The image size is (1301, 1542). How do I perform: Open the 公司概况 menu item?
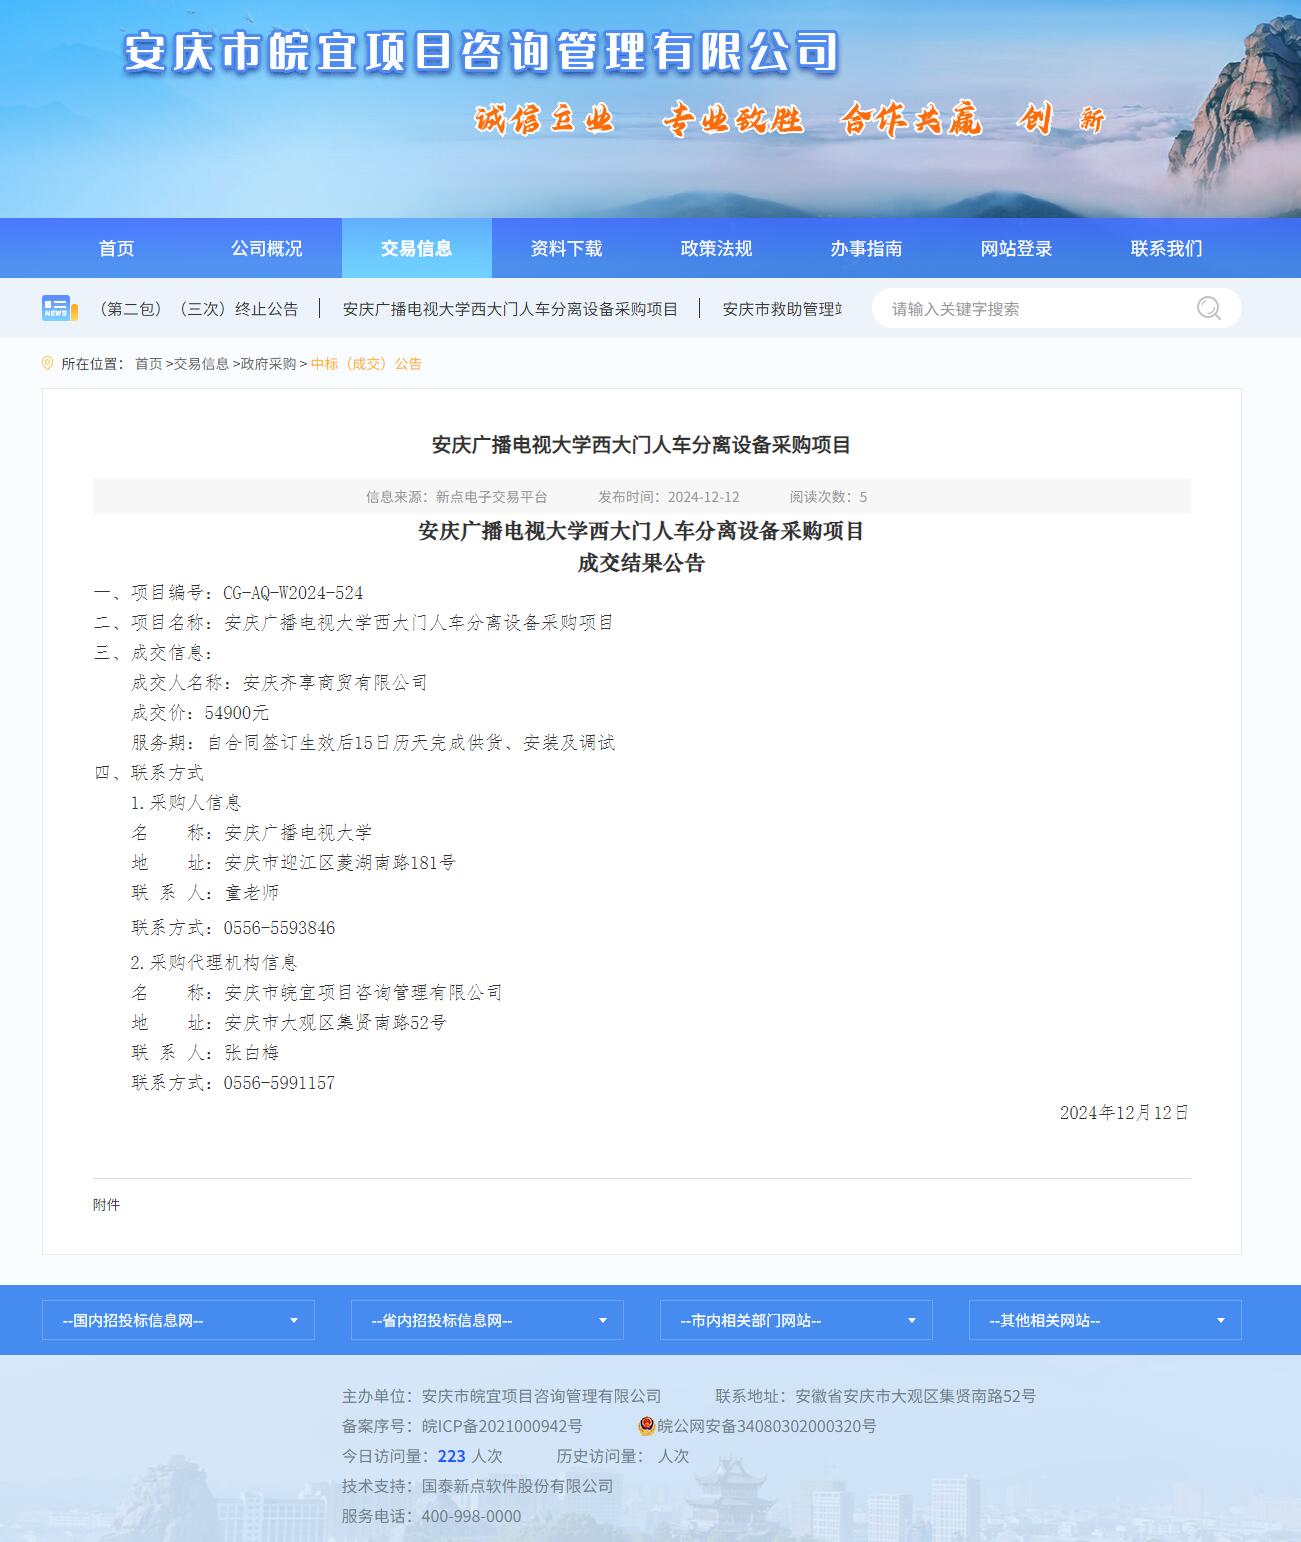pyautogui.click(x=266, y=248)
